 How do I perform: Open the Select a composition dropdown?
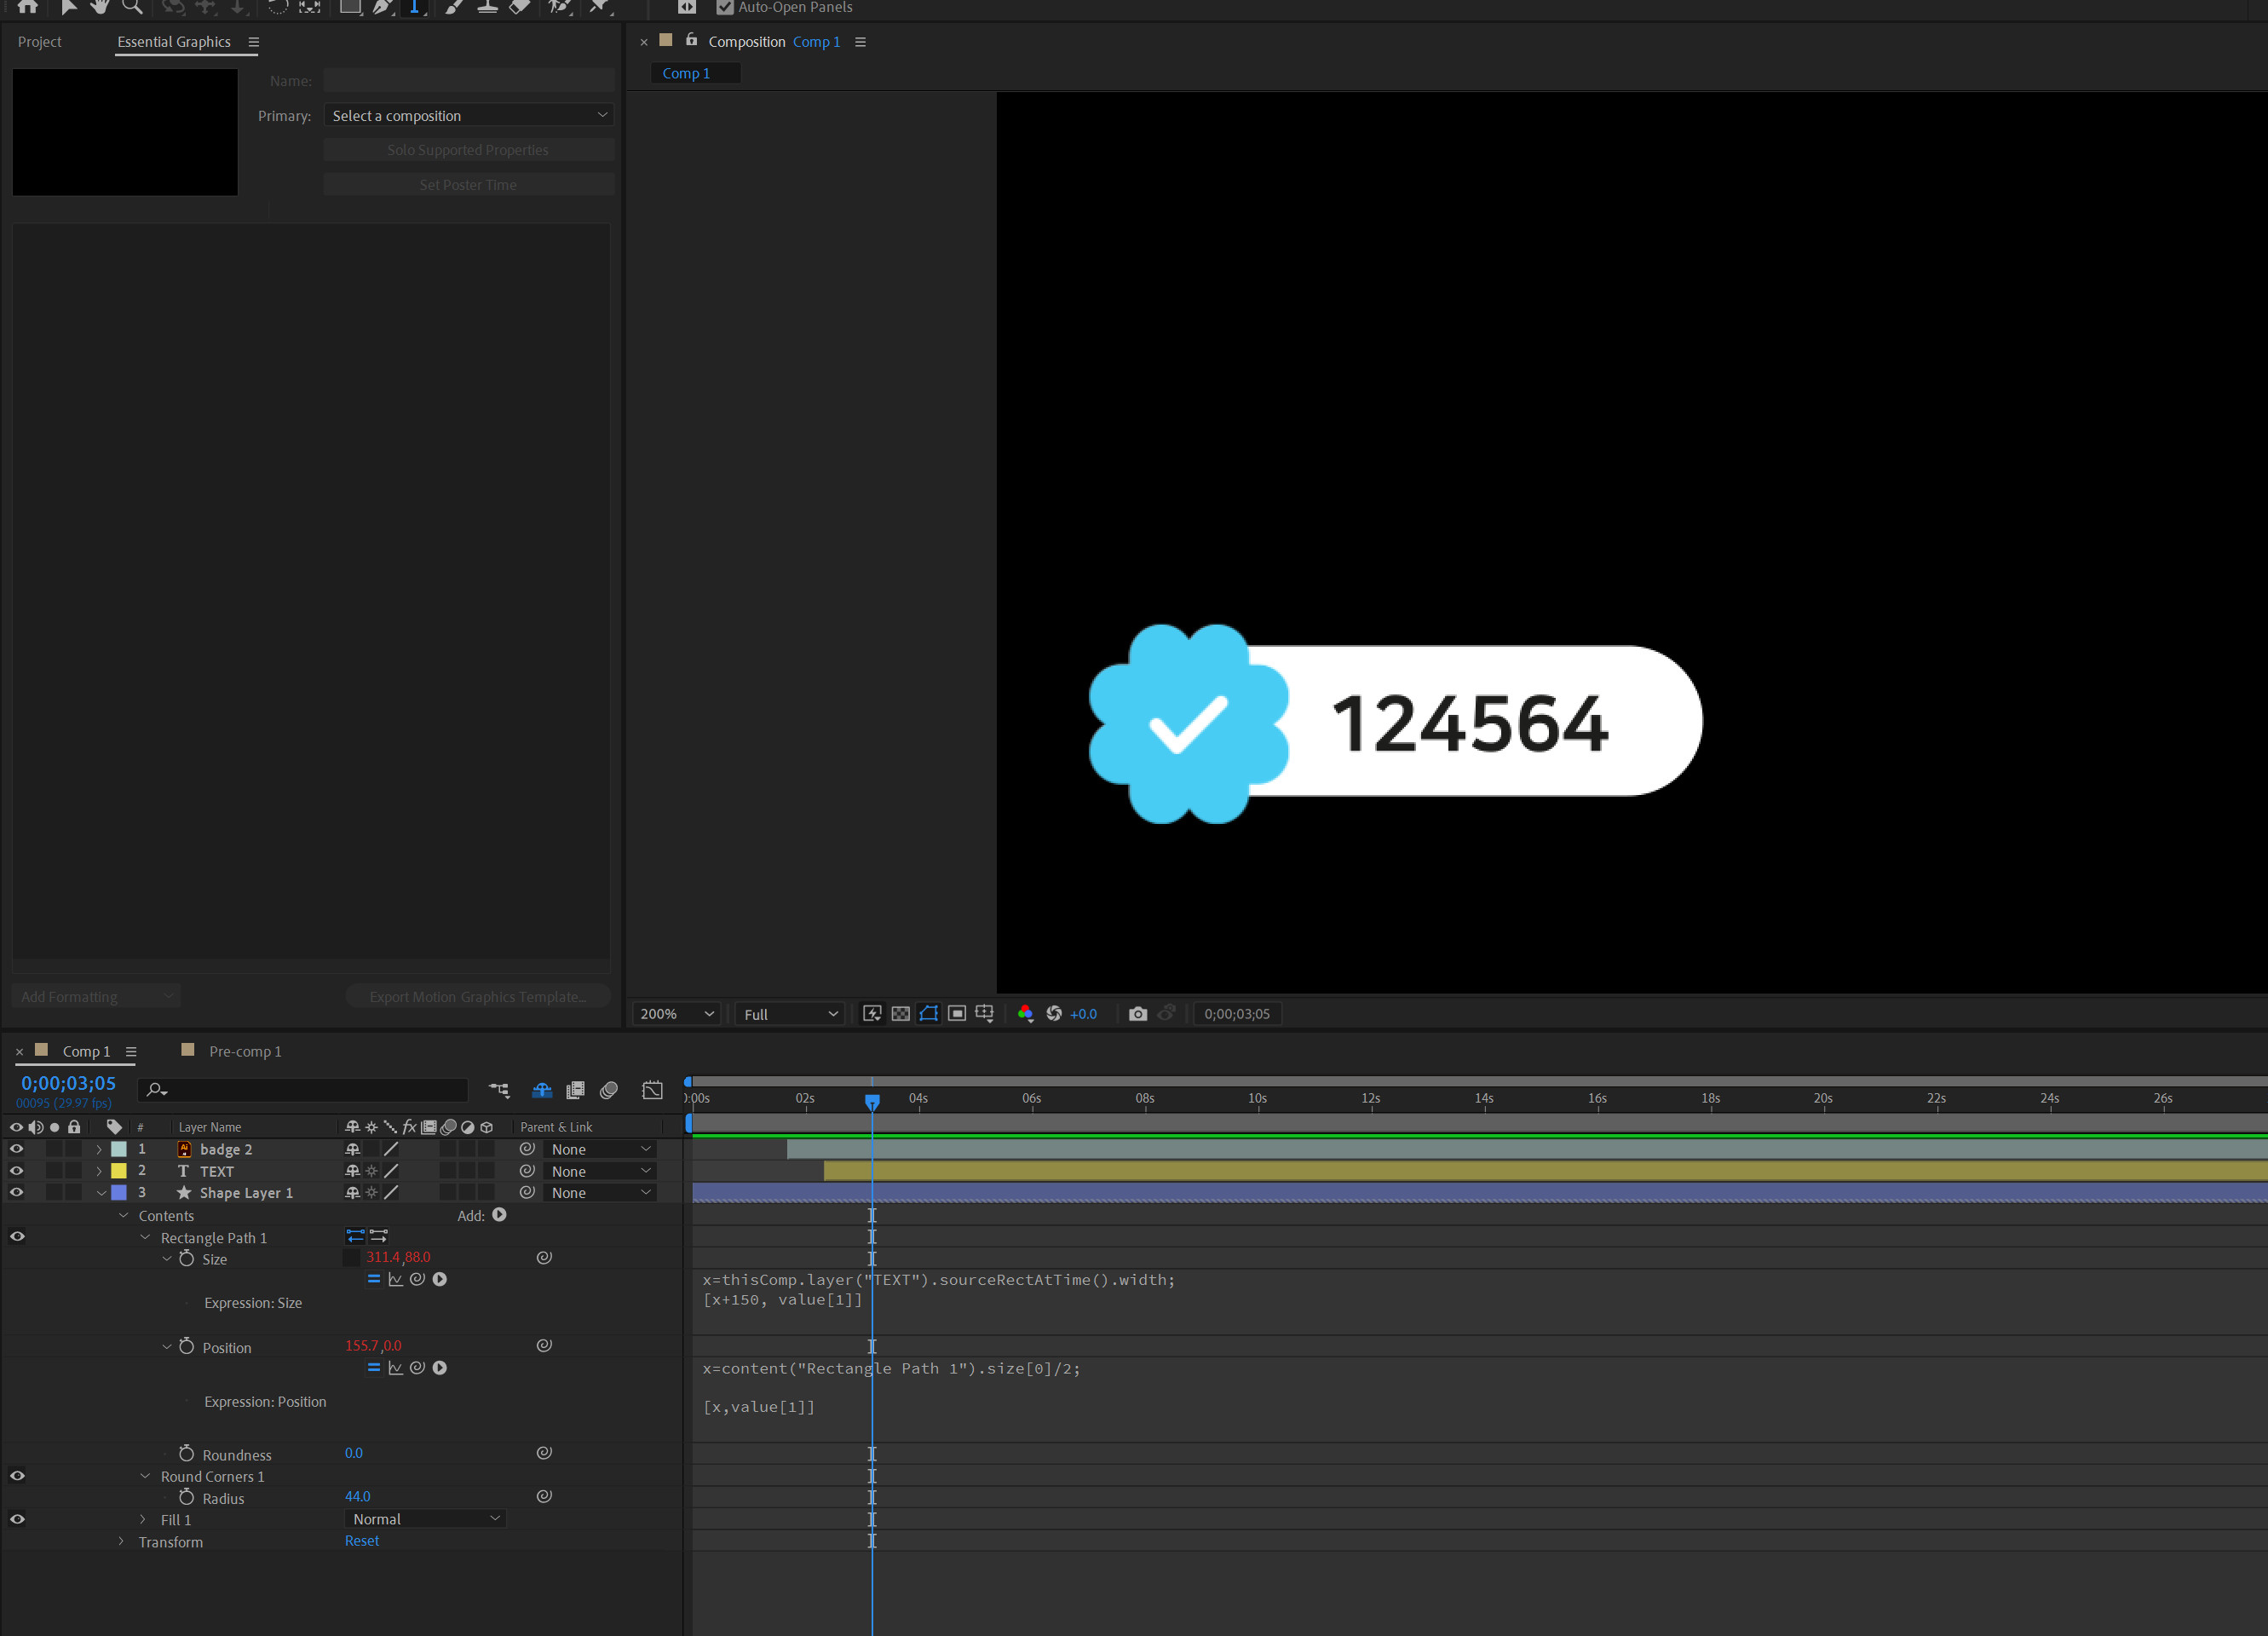pyautogui.click(x=468, y=115)
